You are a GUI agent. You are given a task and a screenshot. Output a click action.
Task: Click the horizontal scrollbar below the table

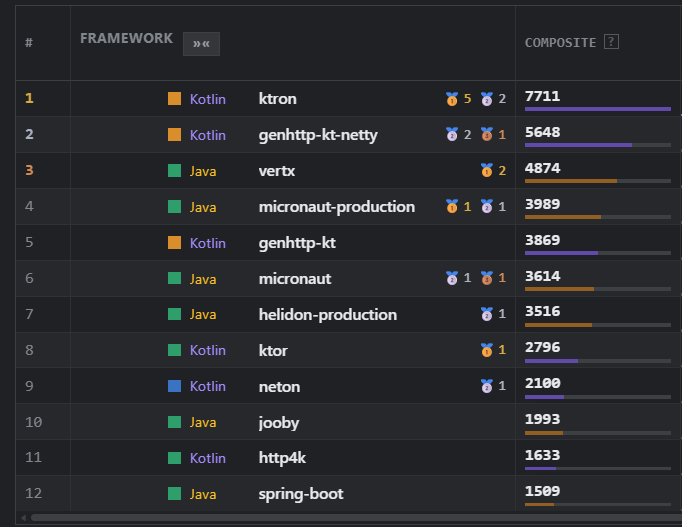click(356, 518)
